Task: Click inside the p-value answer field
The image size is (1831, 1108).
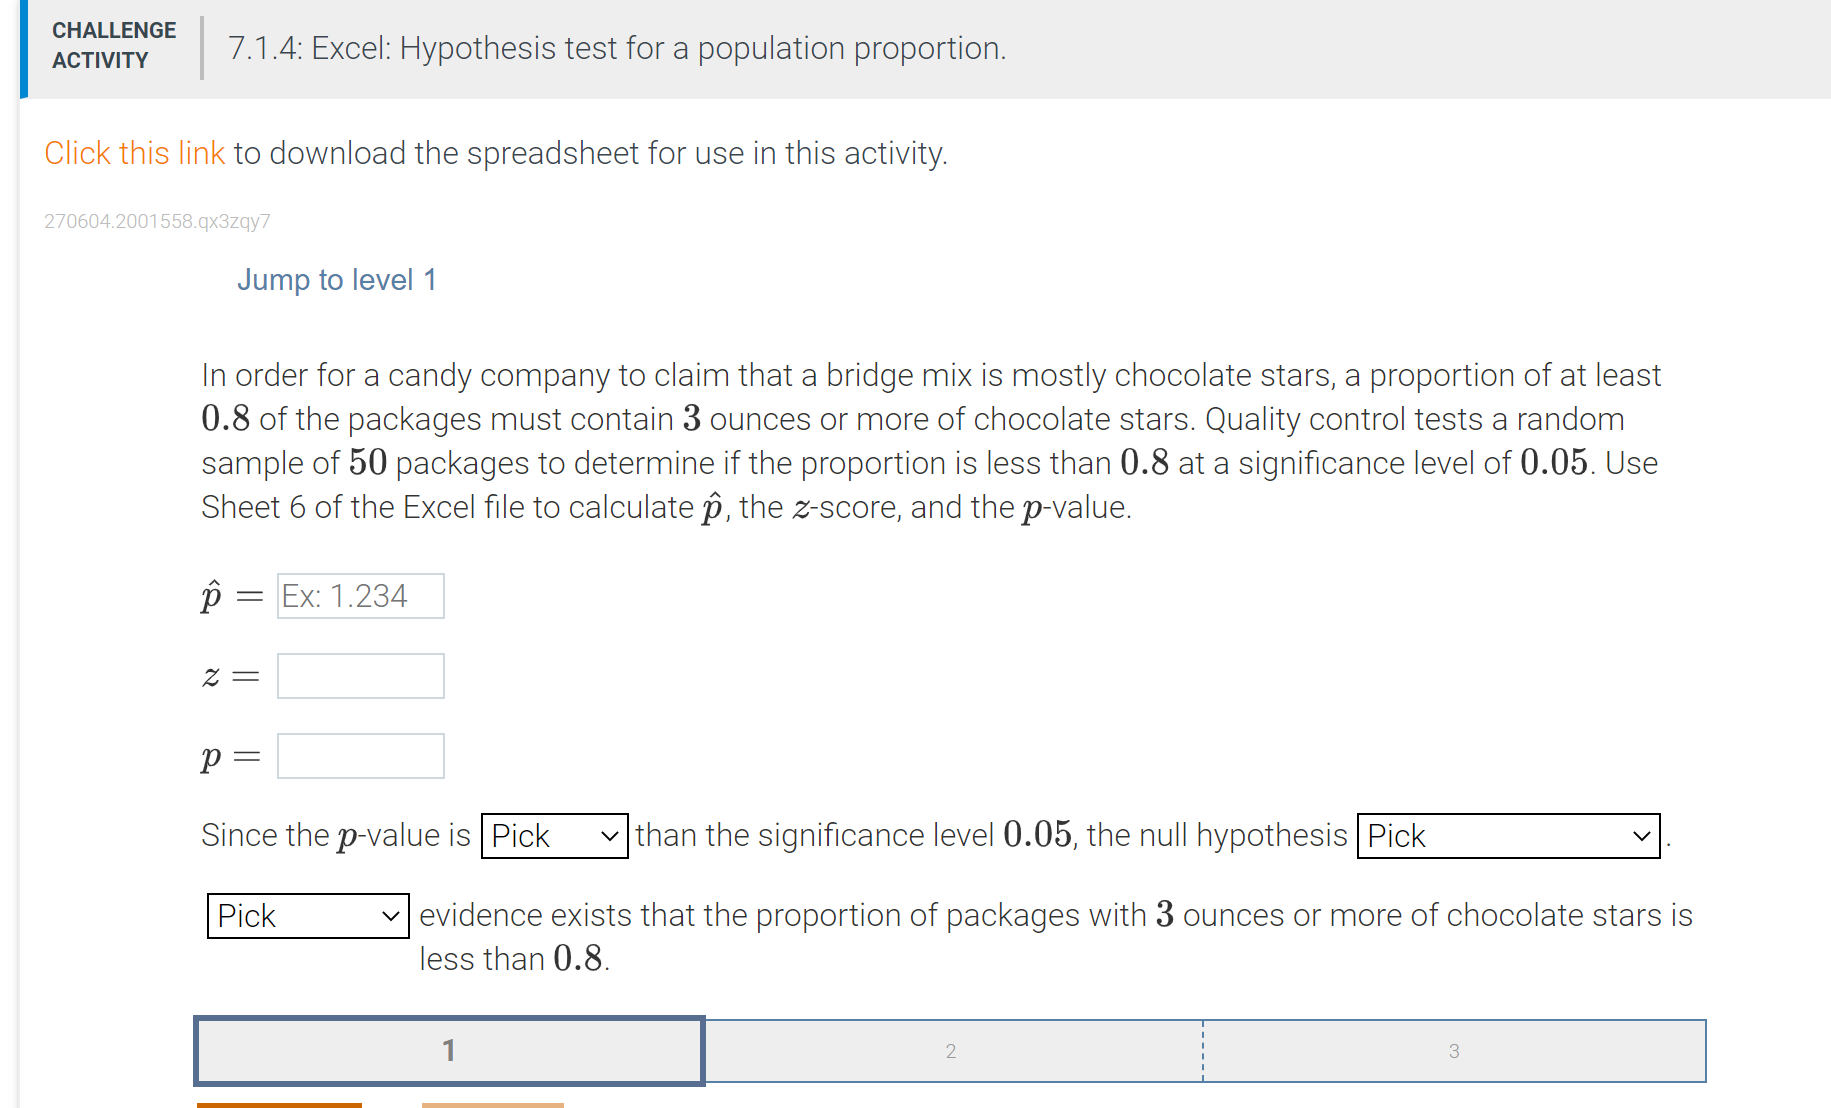Action: coord(360,755)
